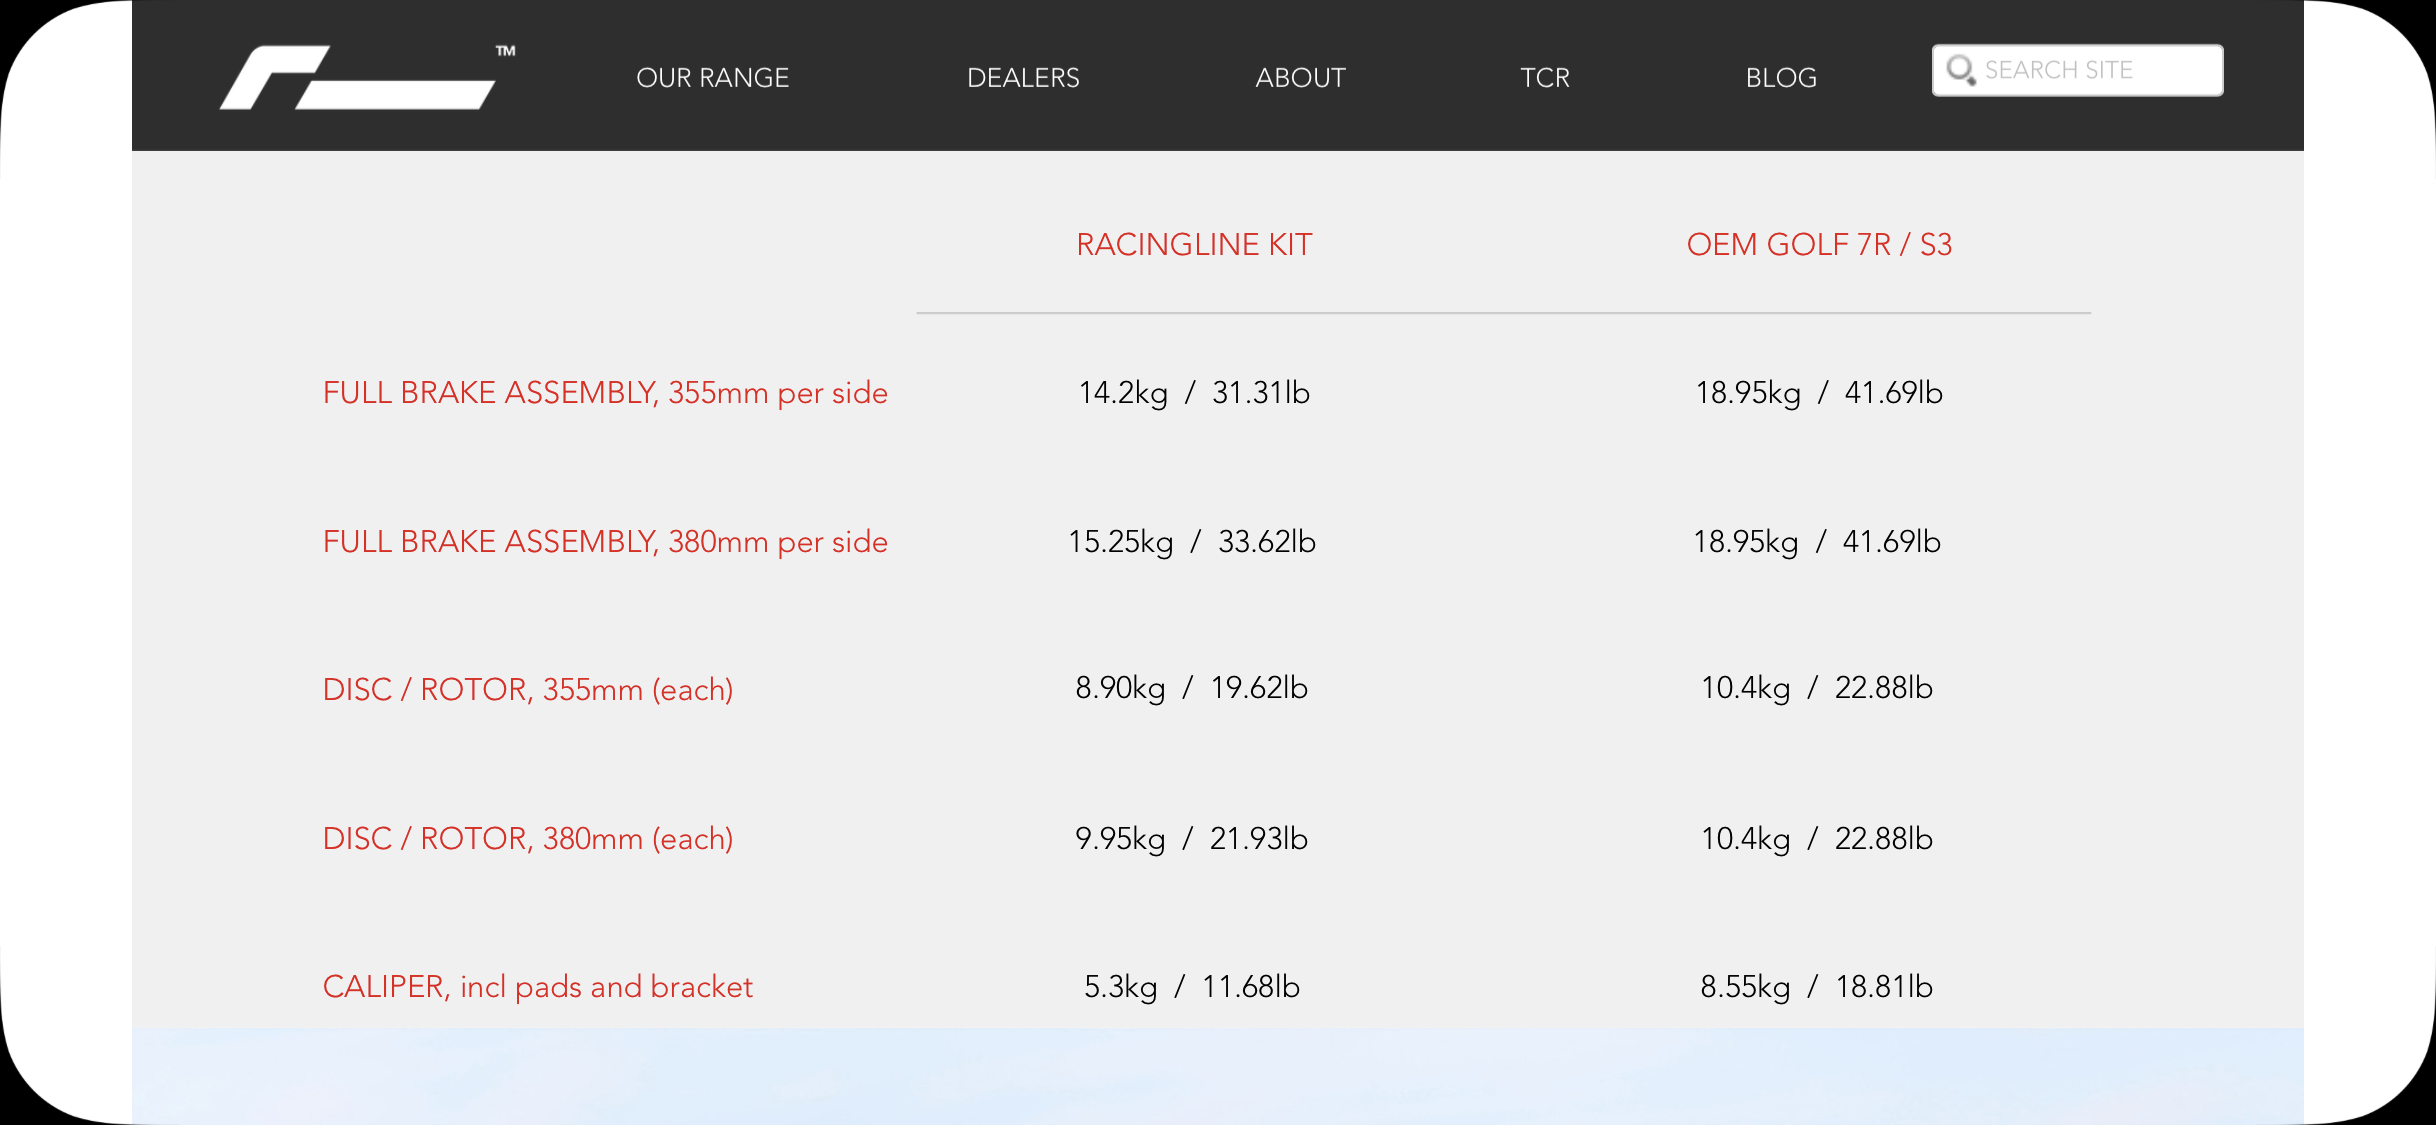The image size is (2436, 1125).
Task: Click the 15.25kg / 33.62lb value
Action: click(1191, 542)
